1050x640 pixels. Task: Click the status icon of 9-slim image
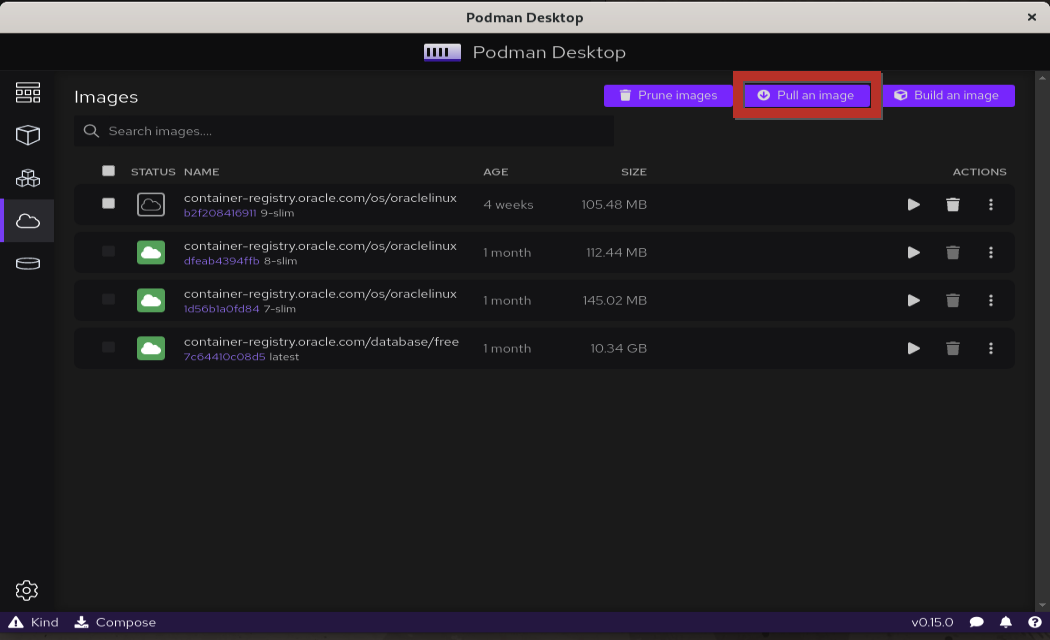point(151,205)
